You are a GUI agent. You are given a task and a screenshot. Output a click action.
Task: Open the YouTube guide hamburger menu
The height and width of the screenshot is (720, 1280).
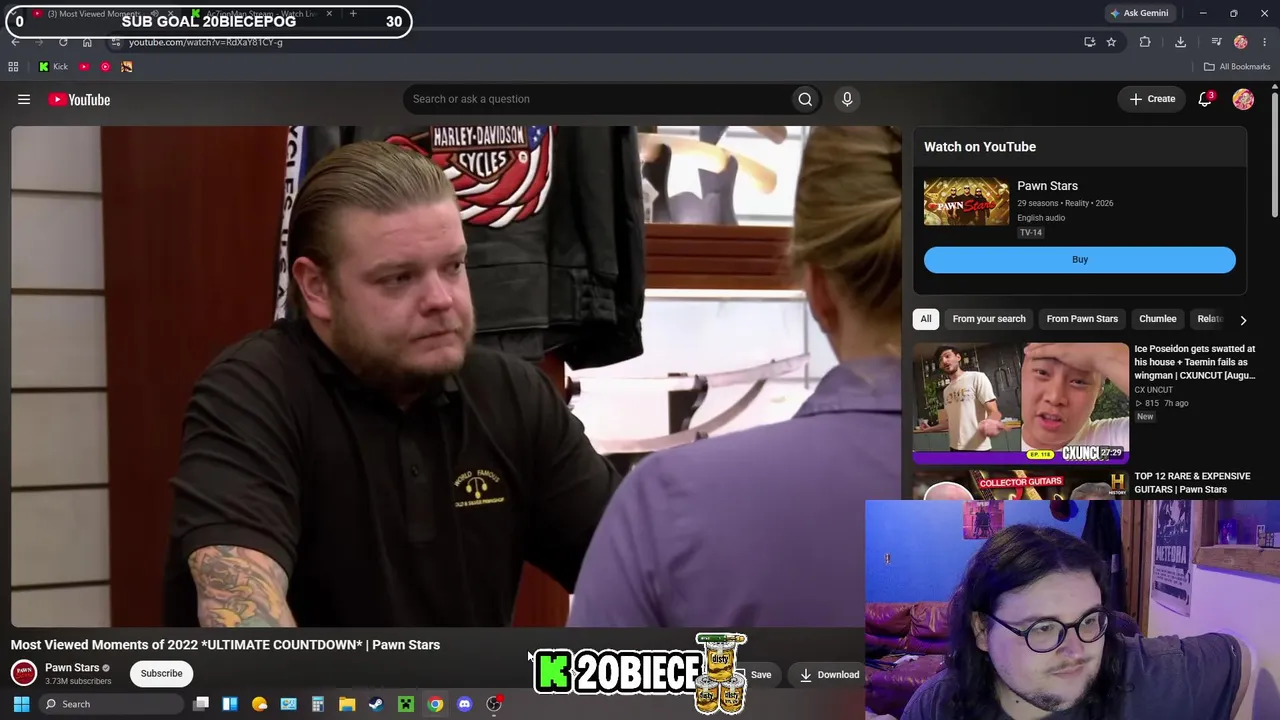coord(24,99)
